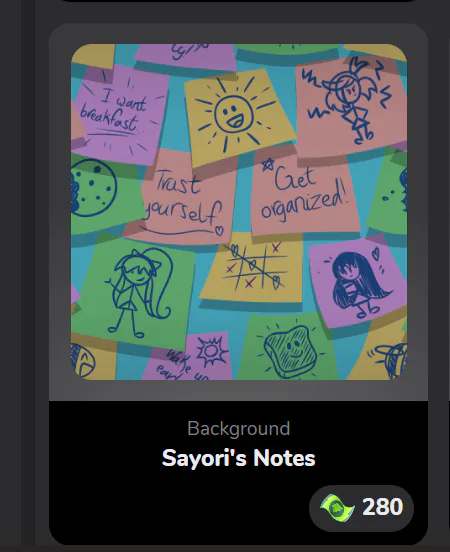Click the long-haired girl holding book doodle
This screenshot has width=450, height=552.
point(358,283)
